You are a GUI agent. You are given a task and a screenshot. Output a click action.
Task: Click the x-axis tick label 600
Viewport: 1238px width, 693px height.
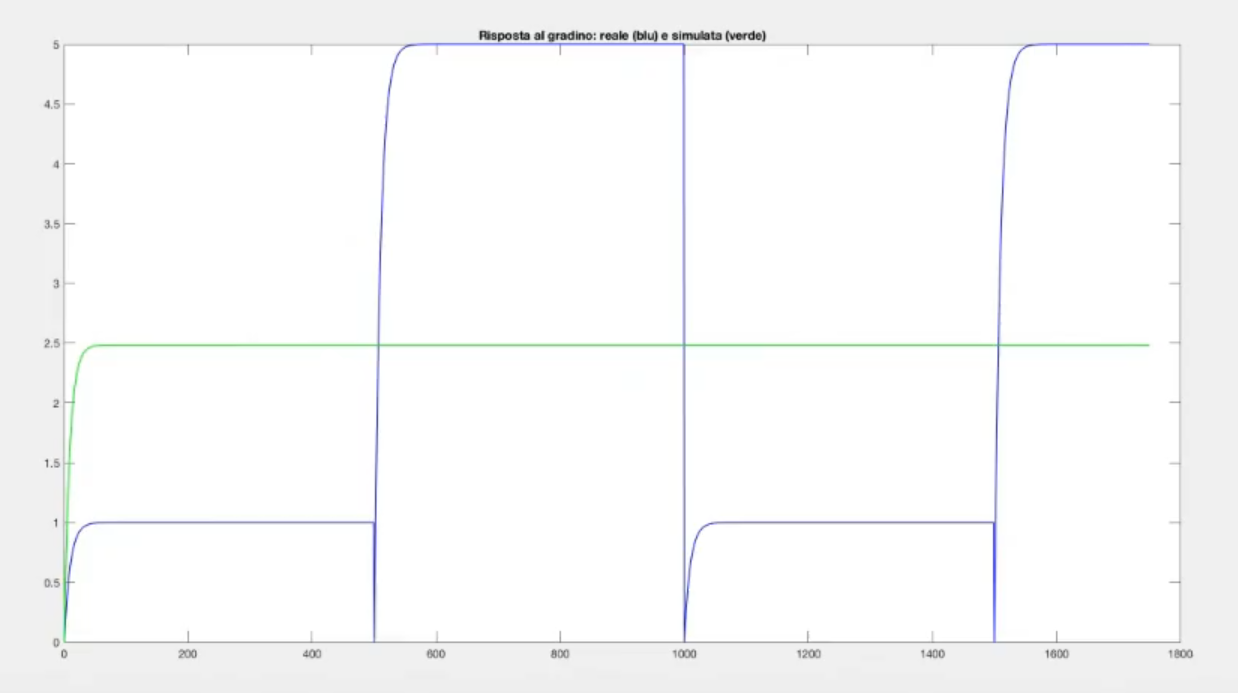coord(436,656)
